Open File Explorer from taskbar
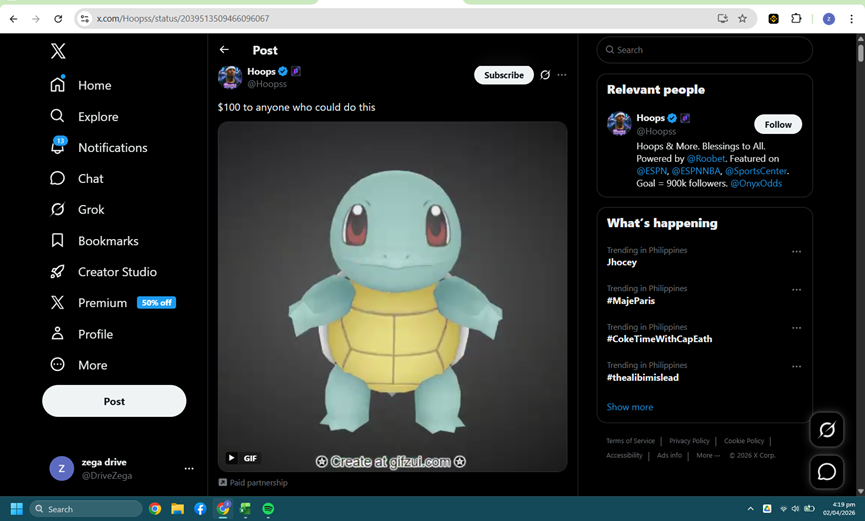 click(x=177, y=508)
